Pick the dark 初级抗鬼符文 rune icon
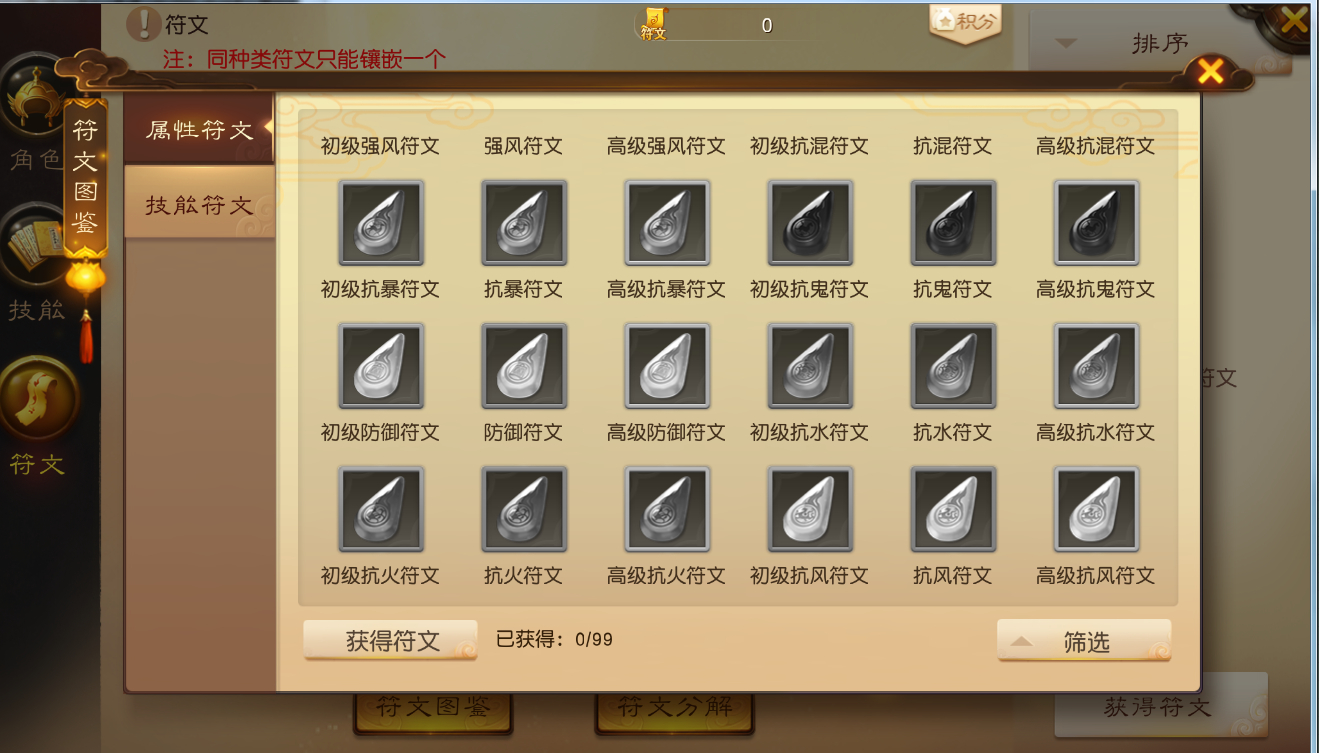The image size is (1319, 753). tap(810, 223)
